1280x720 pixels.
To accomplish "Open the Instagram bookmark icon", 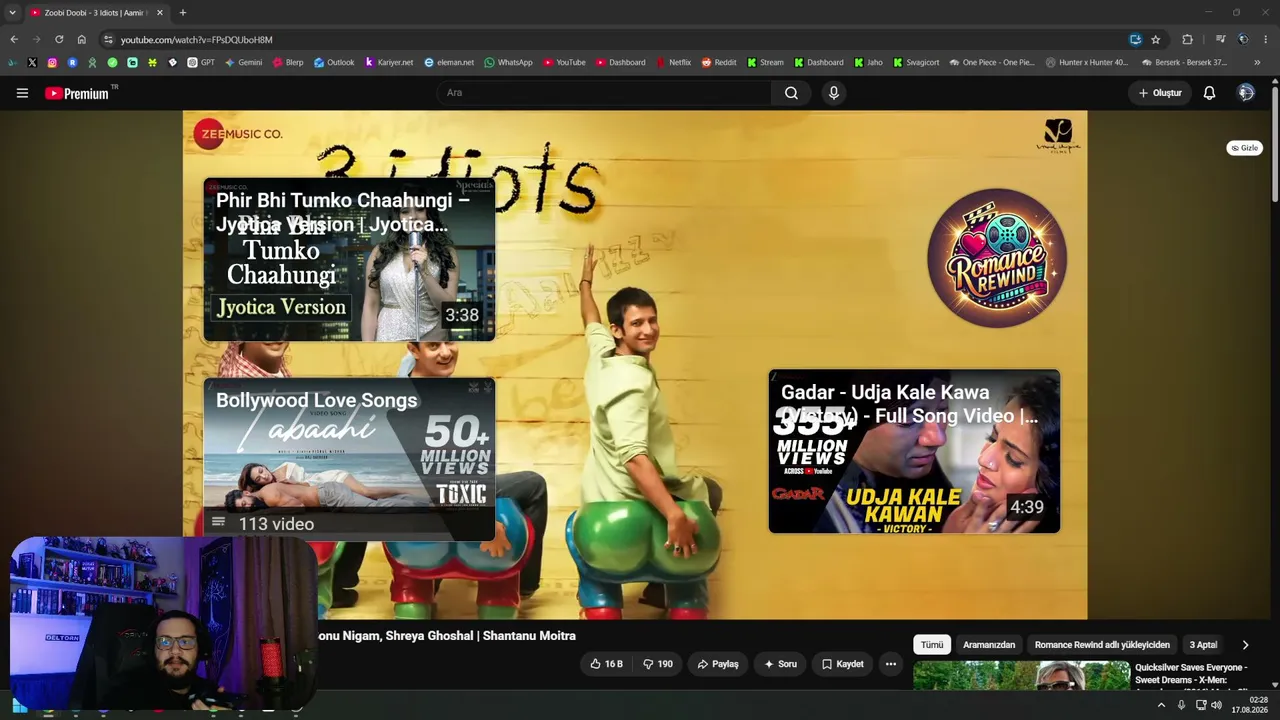I will click(x=52, y=62).
